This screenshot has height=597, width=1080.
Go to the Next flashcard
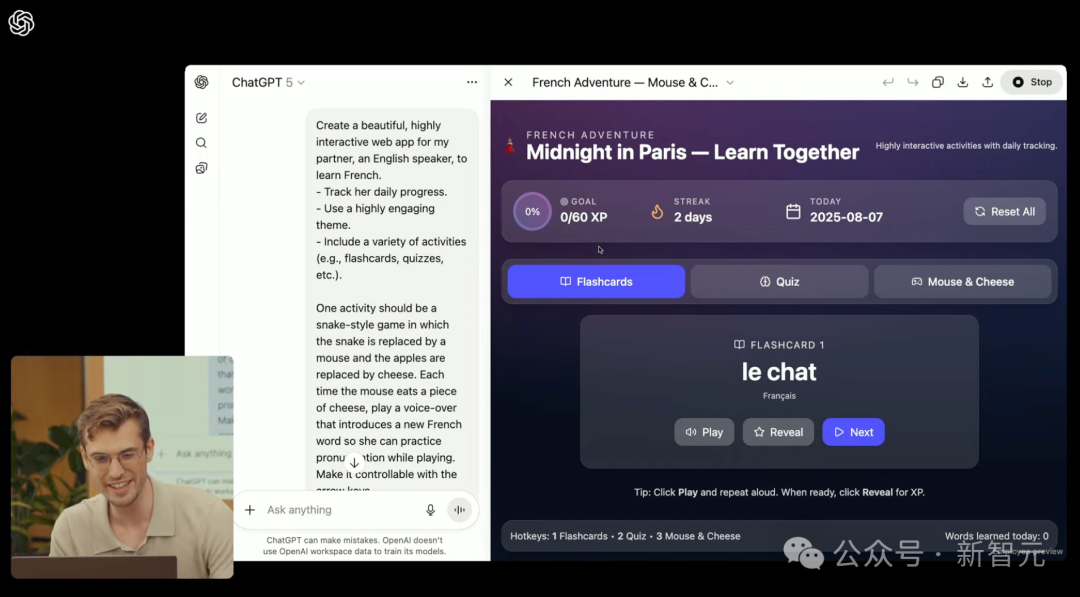(x=853, y=432)
